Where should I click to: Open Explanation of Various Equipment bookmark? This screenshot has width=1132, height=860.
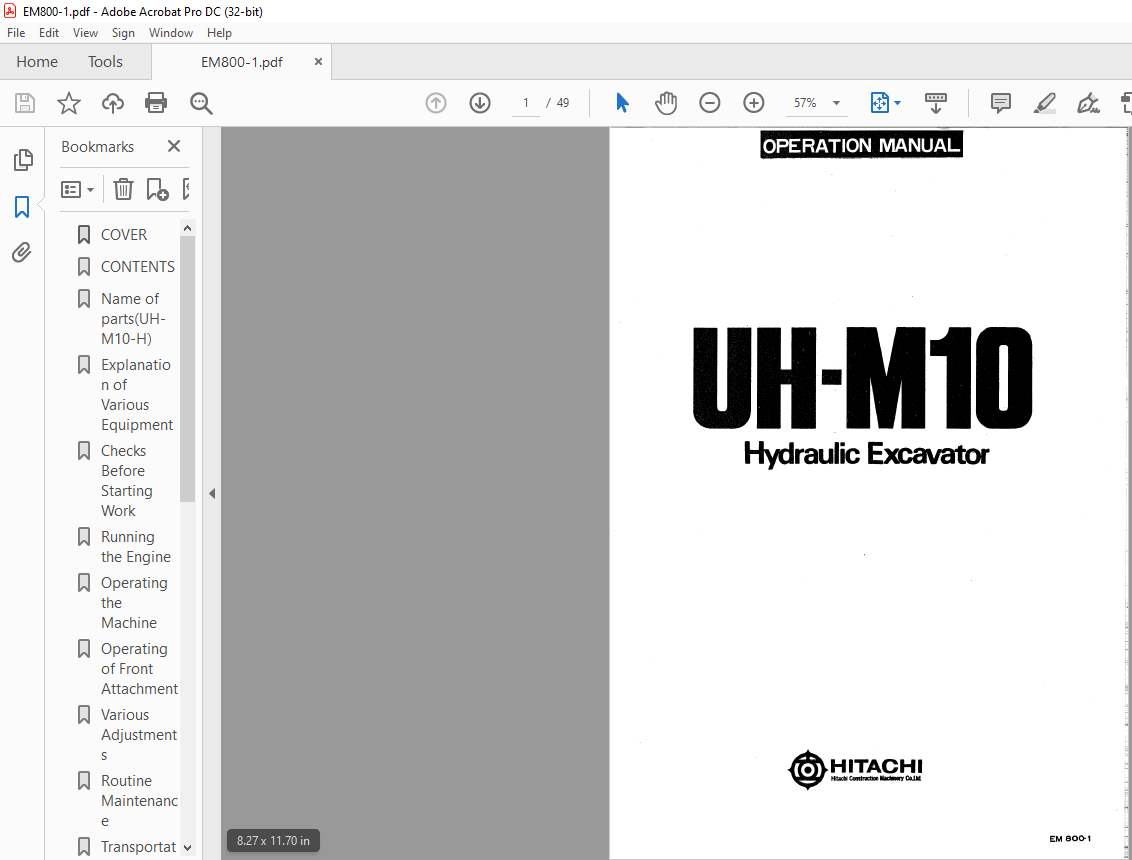[136, 394]
